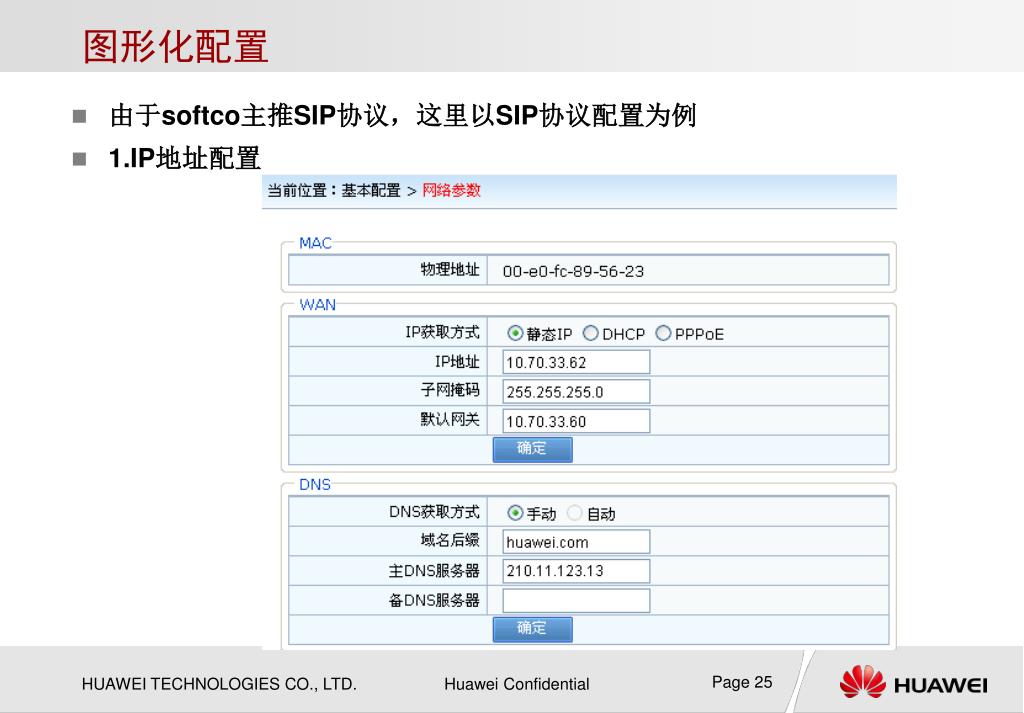Click HUAWEI TECHNOLOGIES CO., LTD. footer text
The width and height of the screenshot is (1024, 713).
[x=219, y=684]
